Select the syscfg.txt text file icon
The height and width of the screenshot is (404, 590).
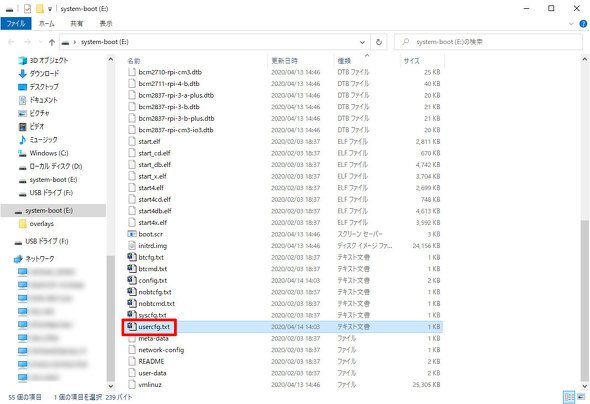point(132,315)
